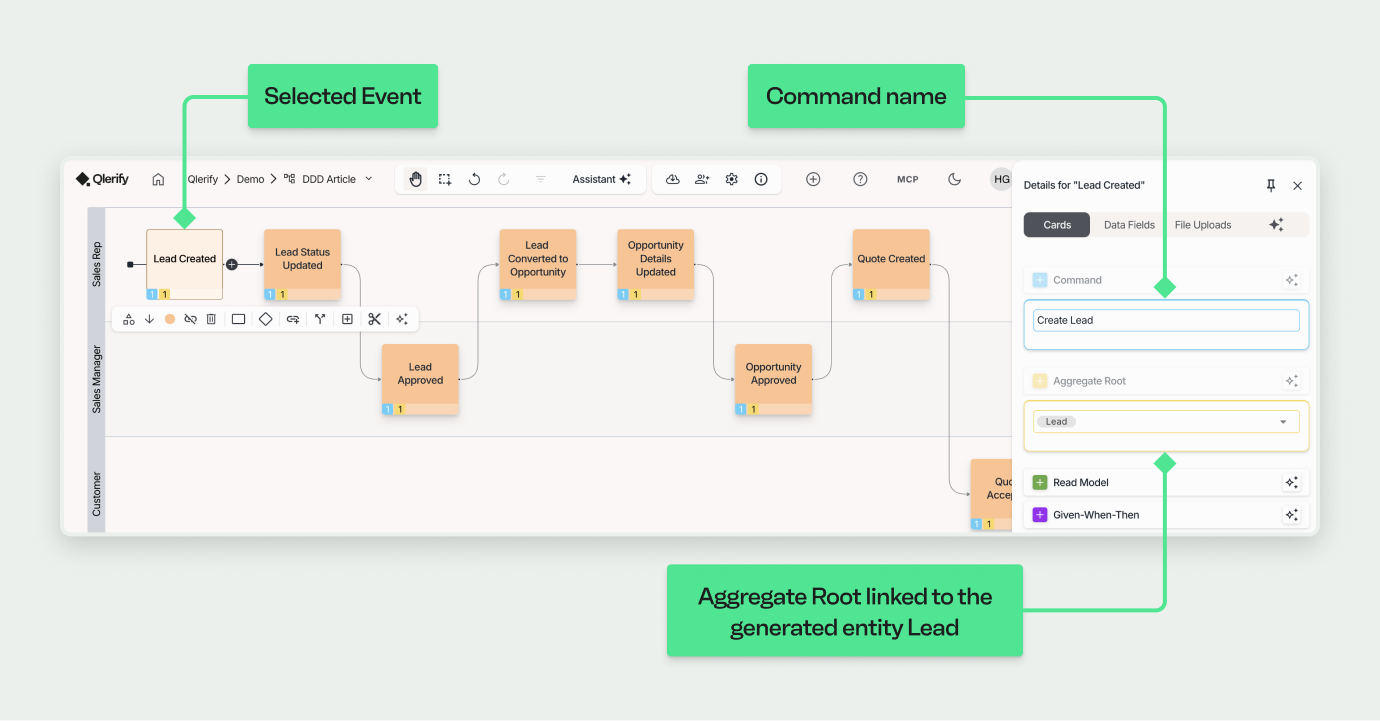This screenshot has width=1380, height=721.
Task: Open the Assistant with sparkle icon
Action: (x=602, y=179)
